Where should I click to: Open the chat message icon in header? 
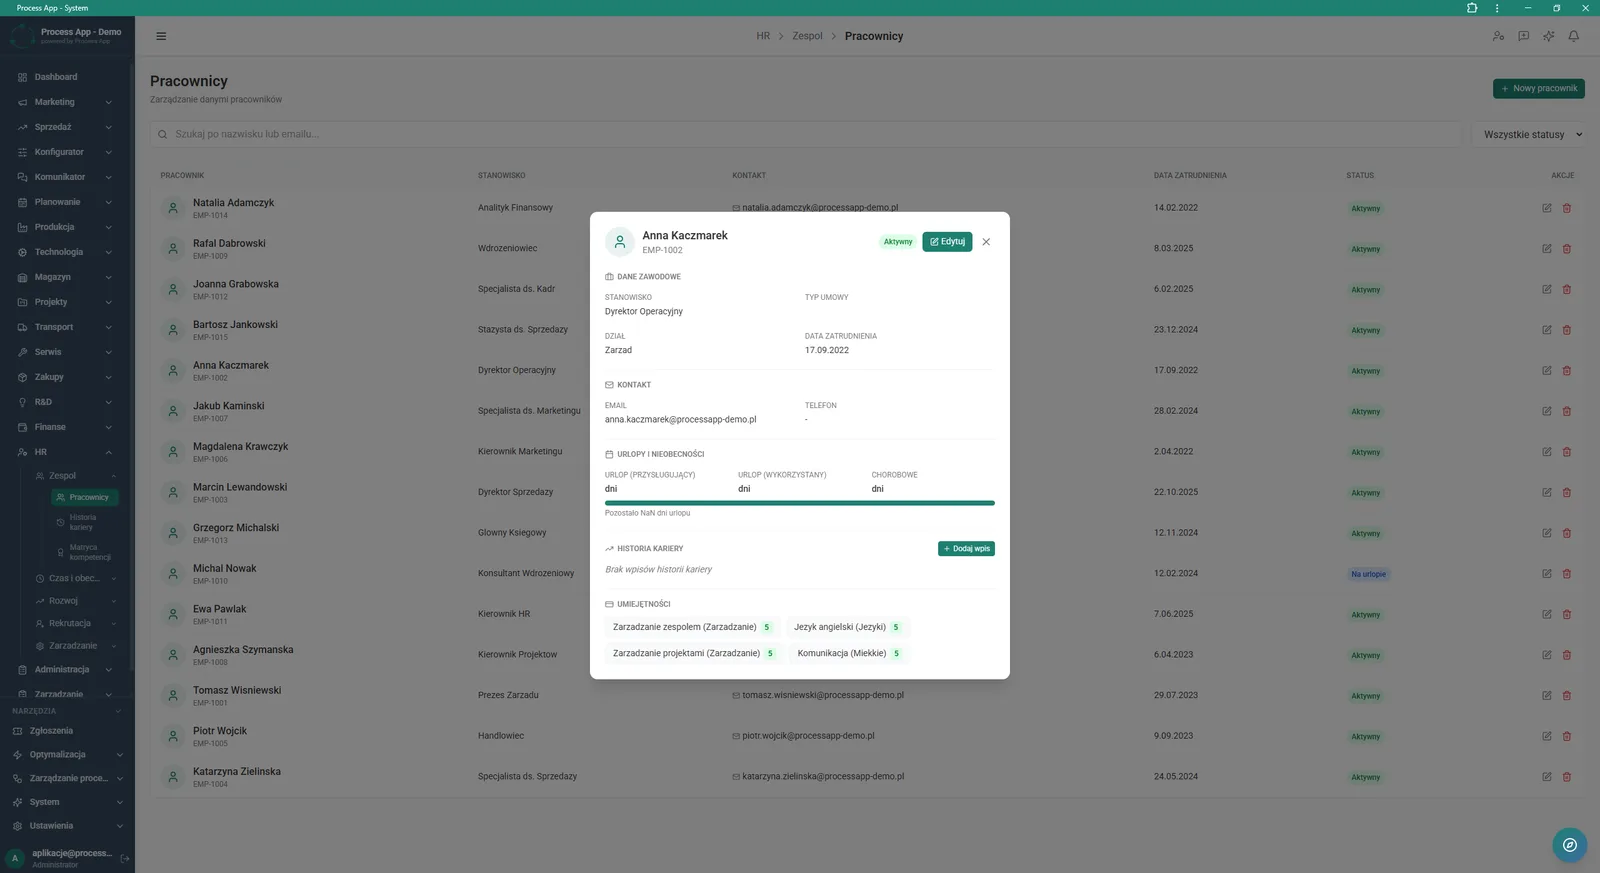point(1523,36)
